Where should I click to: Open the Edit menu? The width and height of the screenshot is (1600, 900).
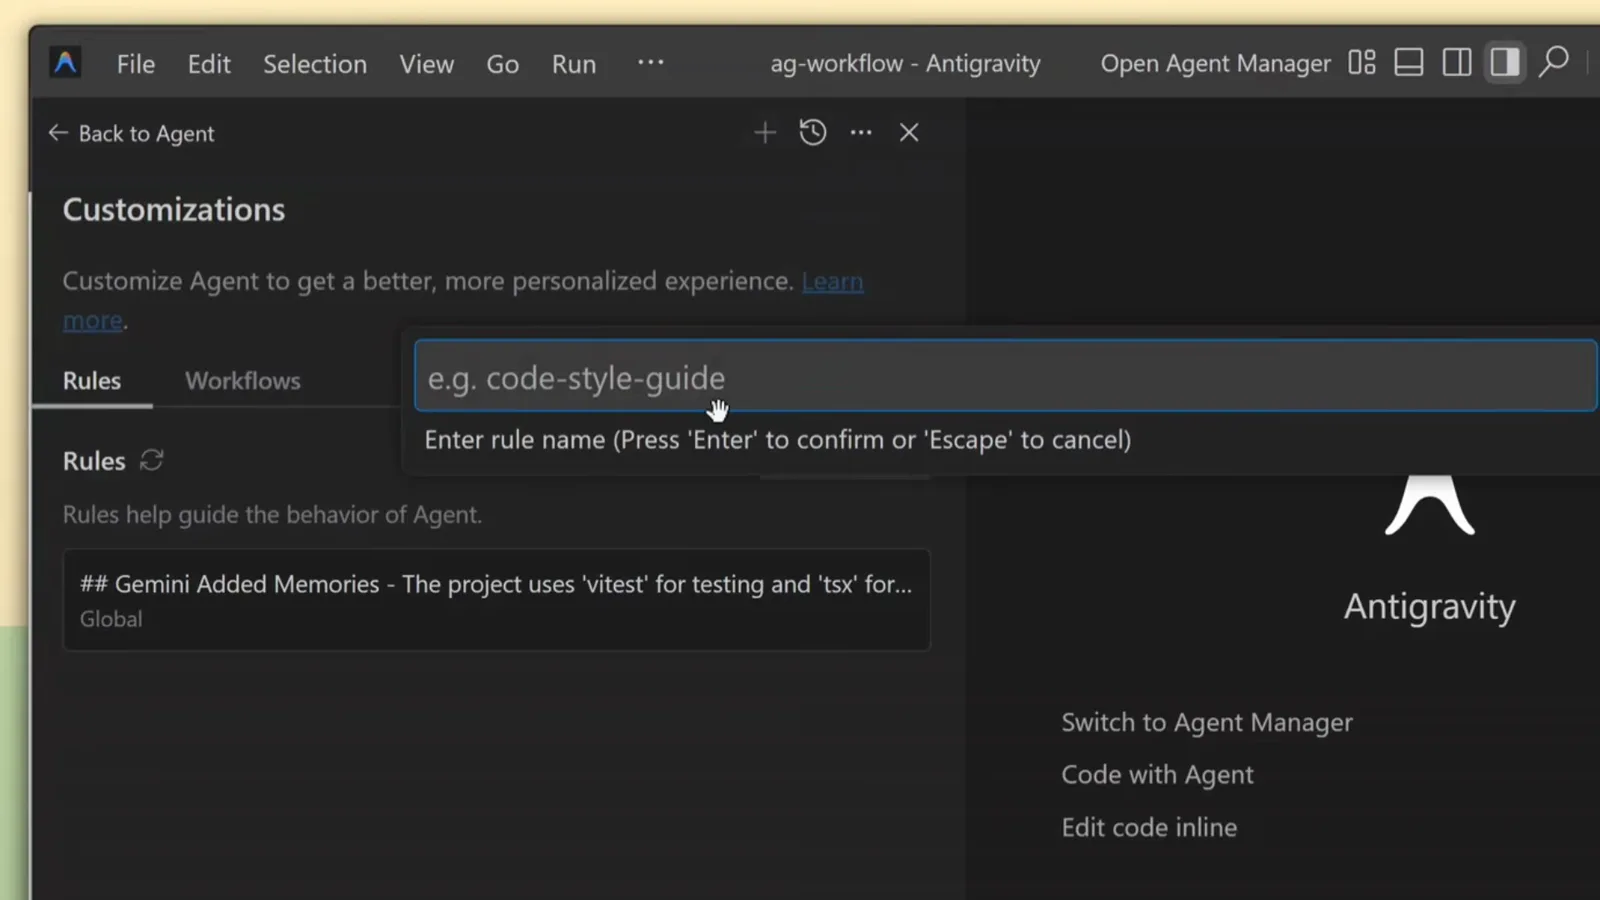point(209,64)
